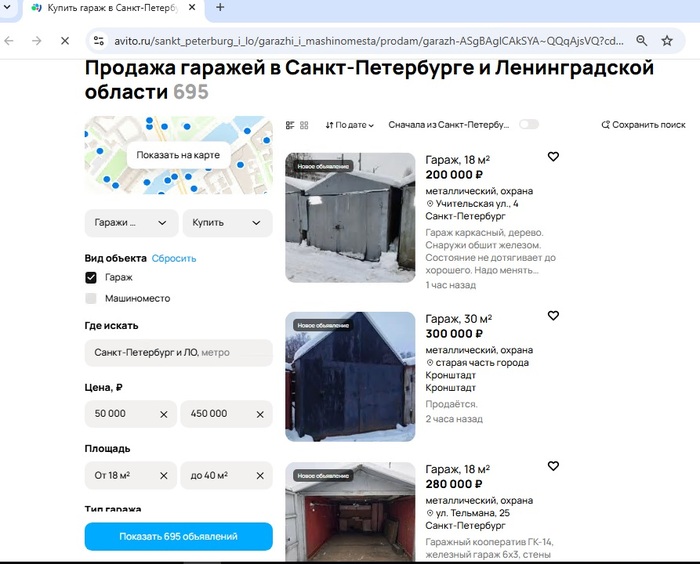
Task: Click heart icon on 280 000 ₽ listing
Action: [x=553, y=466]
